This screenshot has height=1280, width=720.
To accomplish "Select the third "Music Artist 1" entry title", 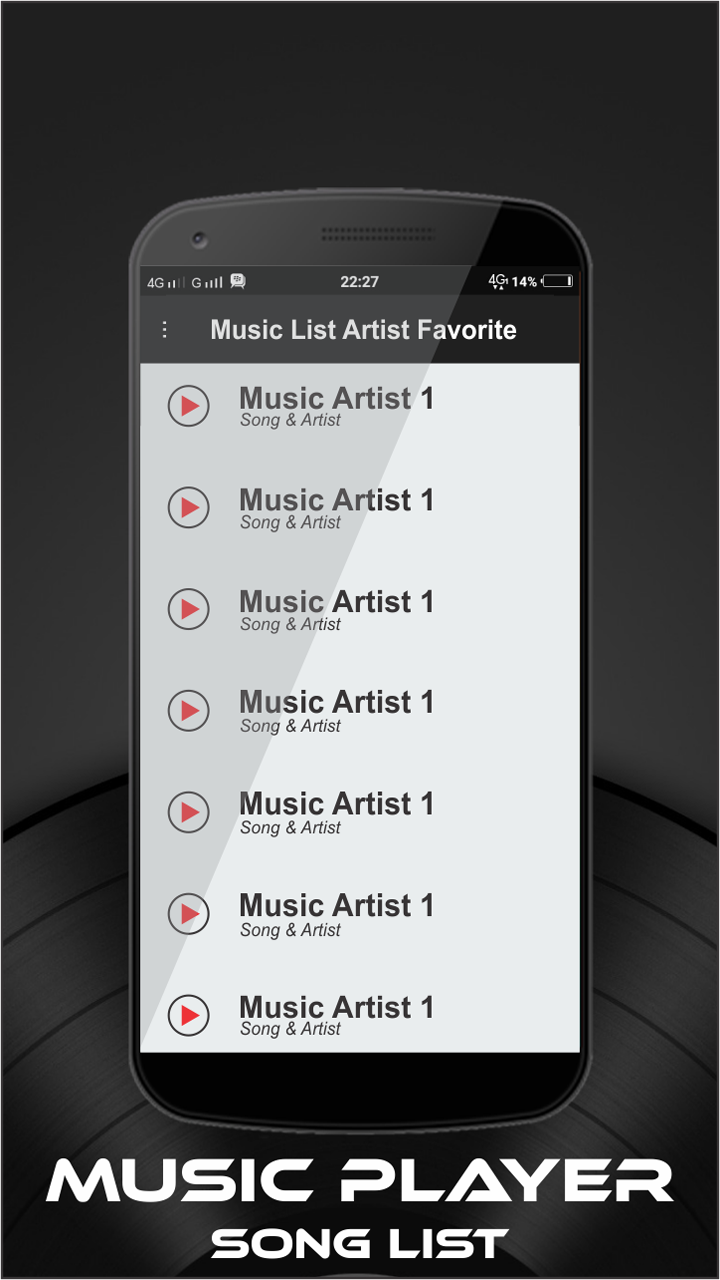I will coord(336,602).
